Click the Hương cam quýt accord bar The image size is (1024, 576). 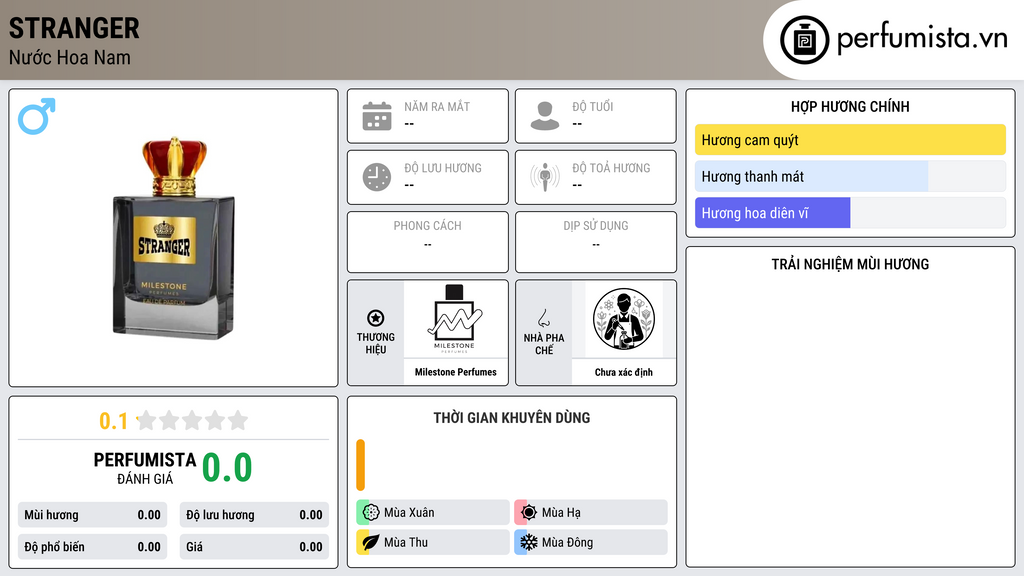850,140
